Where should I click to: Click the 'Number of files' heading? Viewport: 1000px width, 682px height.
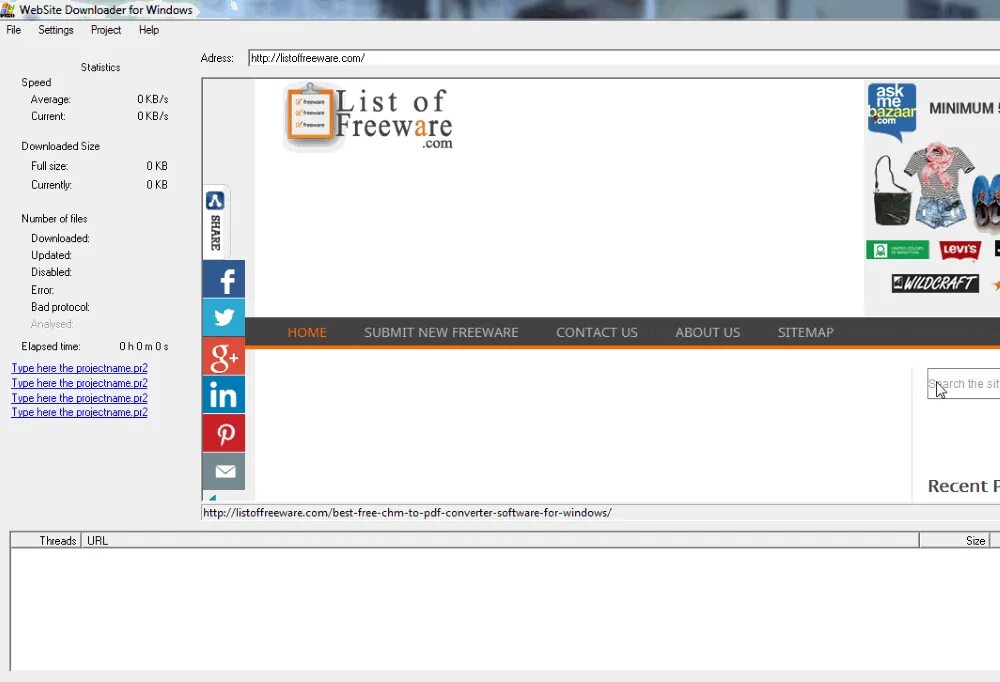(54, 219)
